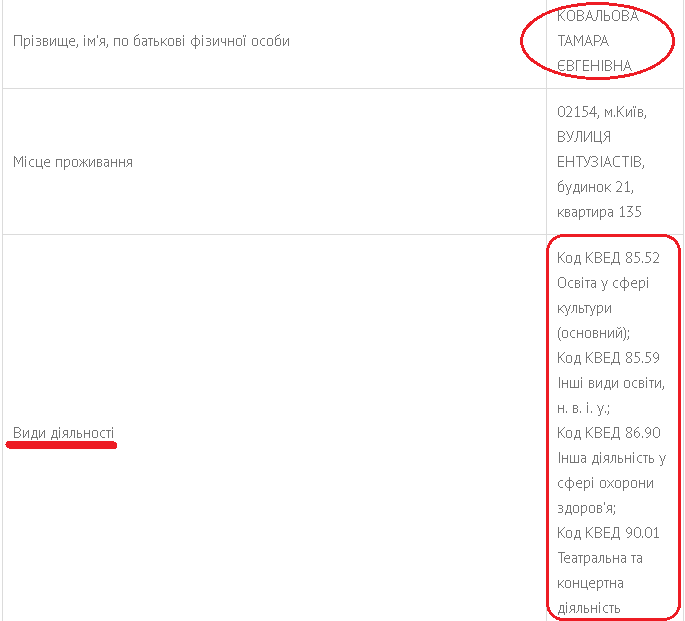
Task: Click the underlined 'Види діяльності' label
Action: click(63, 433)
